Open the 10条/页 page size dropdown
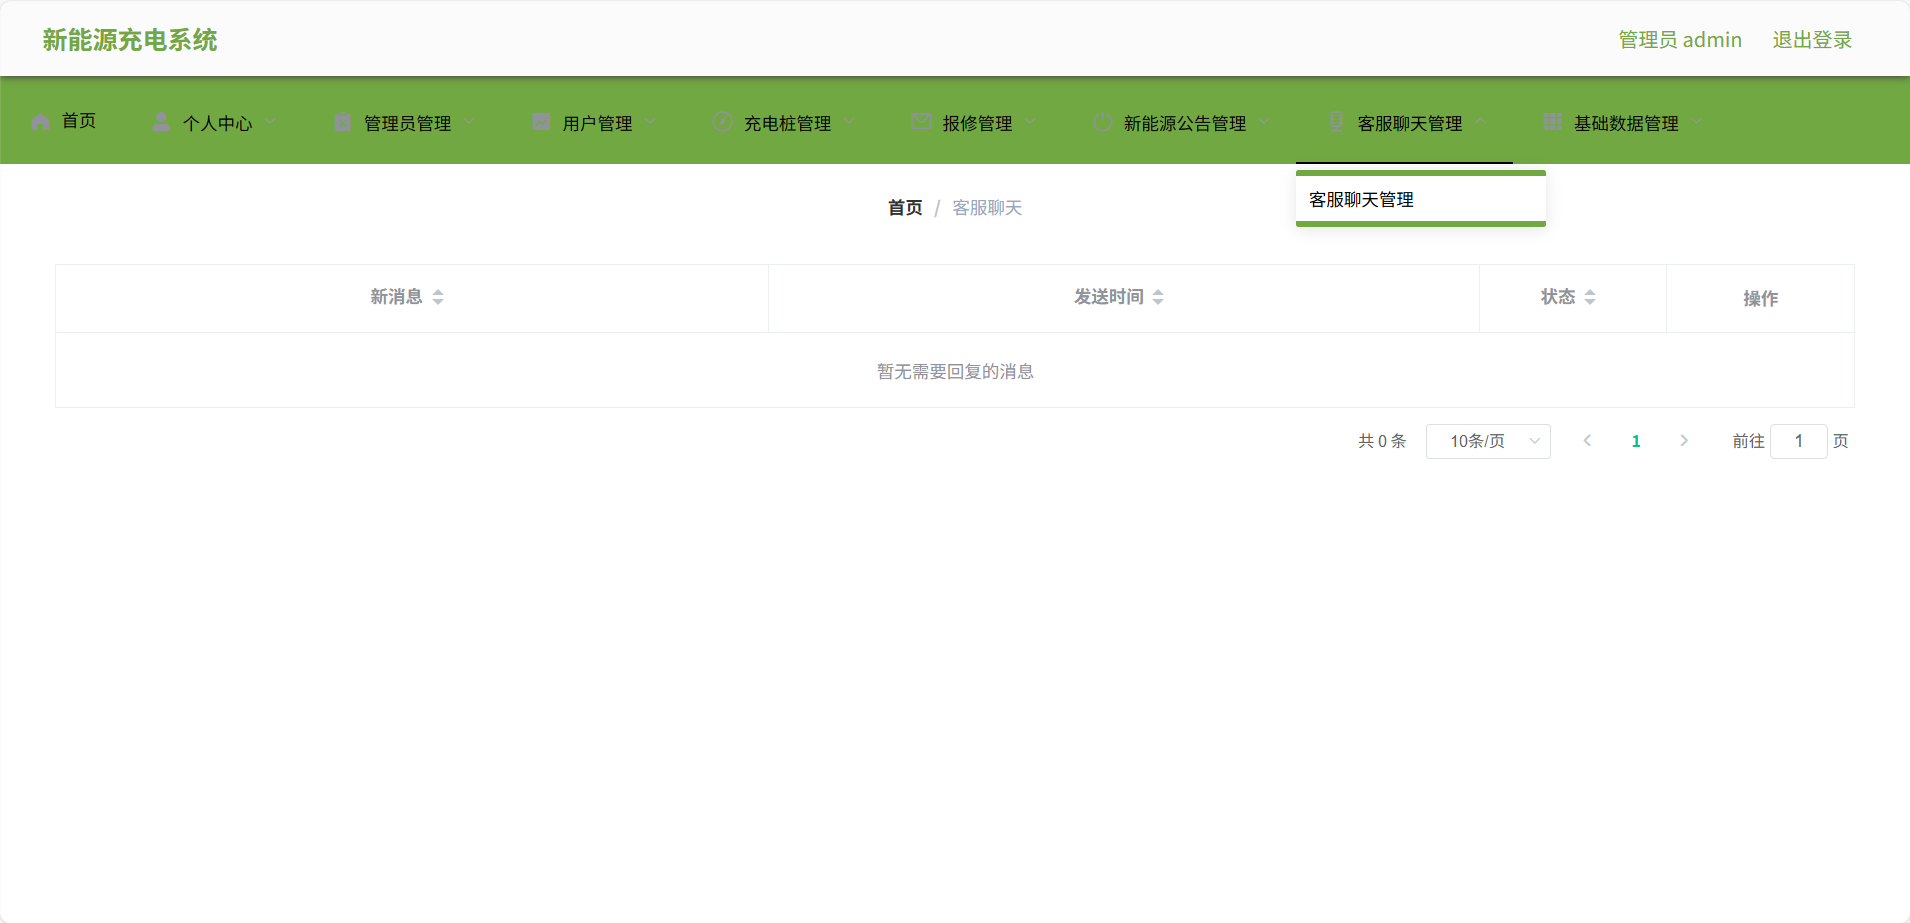 coord(1488,441)
